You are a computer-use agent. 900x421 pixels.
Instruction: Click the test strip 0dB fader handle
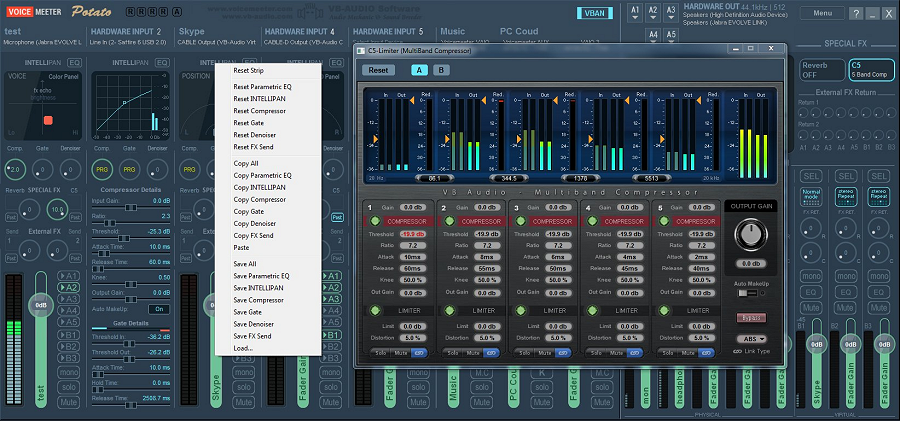[41, 305]
